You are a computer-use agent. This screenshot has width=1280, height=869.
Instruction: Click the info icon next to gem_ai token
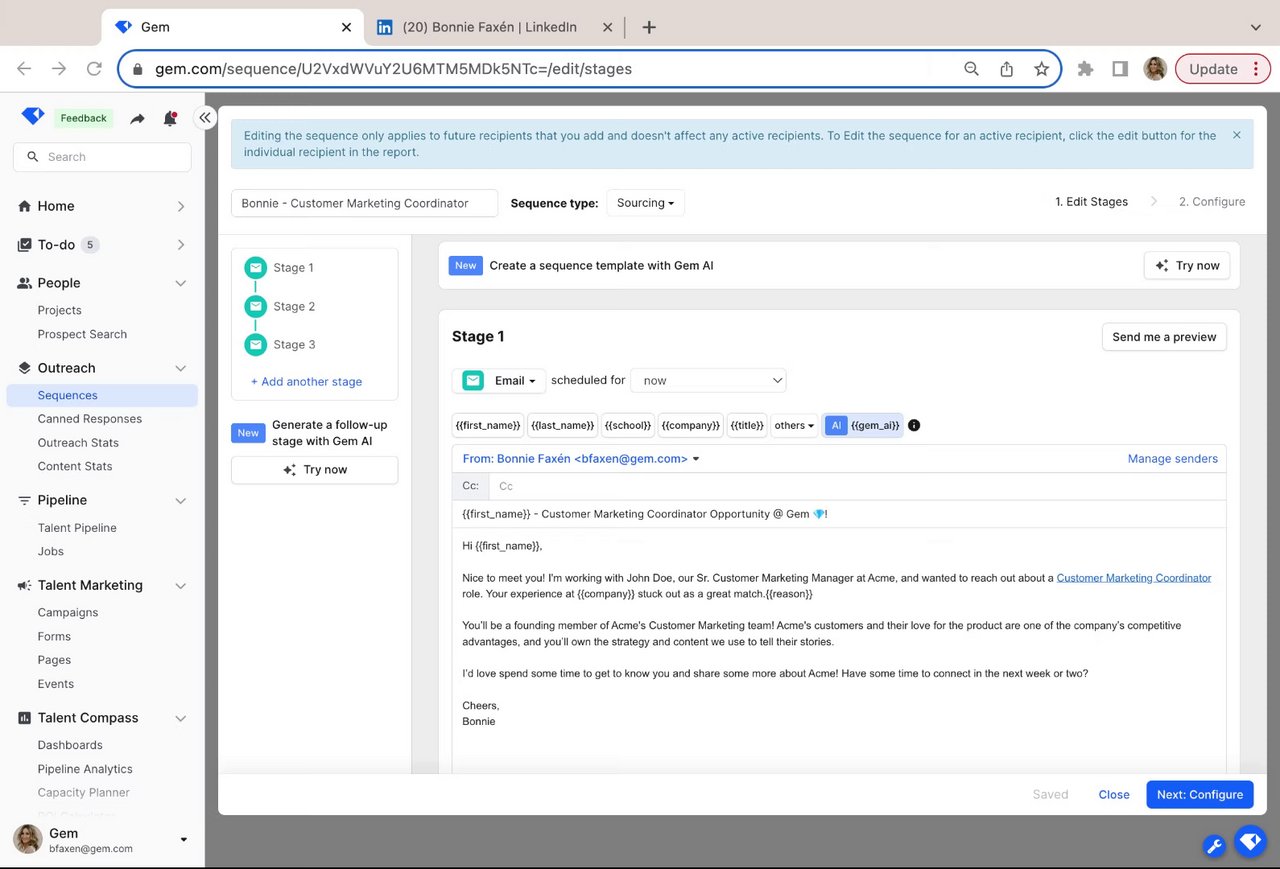pyautogui.click(x=914, y=425)
